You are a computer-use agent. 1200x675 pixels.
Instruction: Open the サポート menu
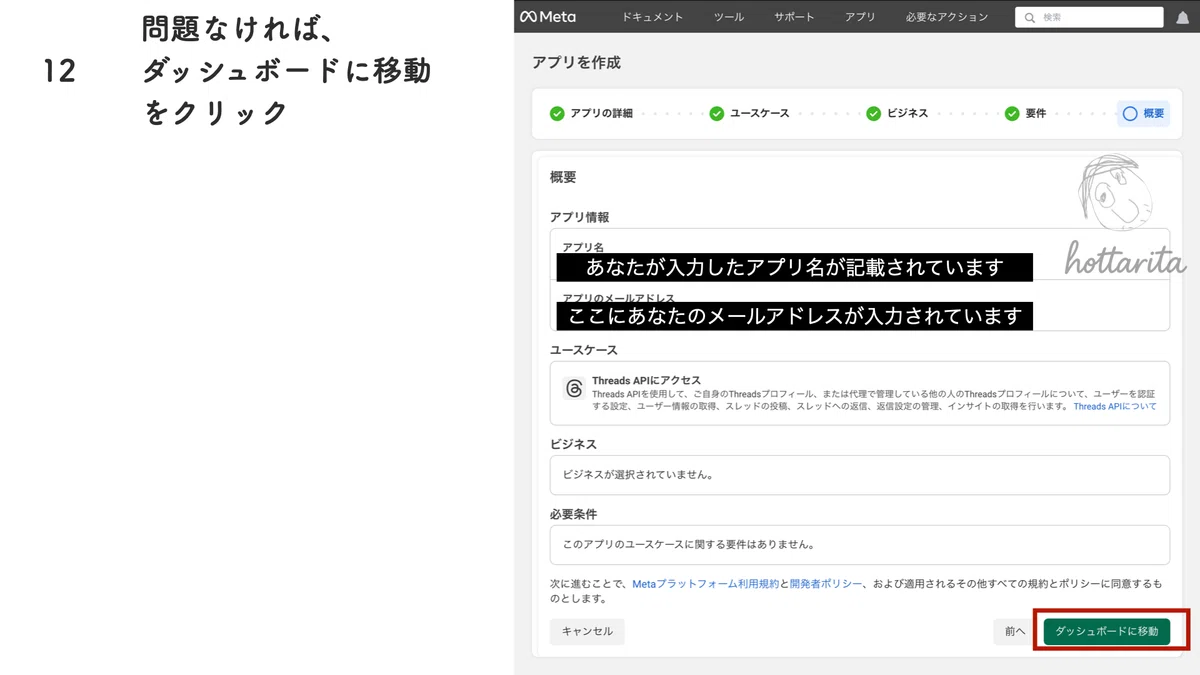[794, 17]
